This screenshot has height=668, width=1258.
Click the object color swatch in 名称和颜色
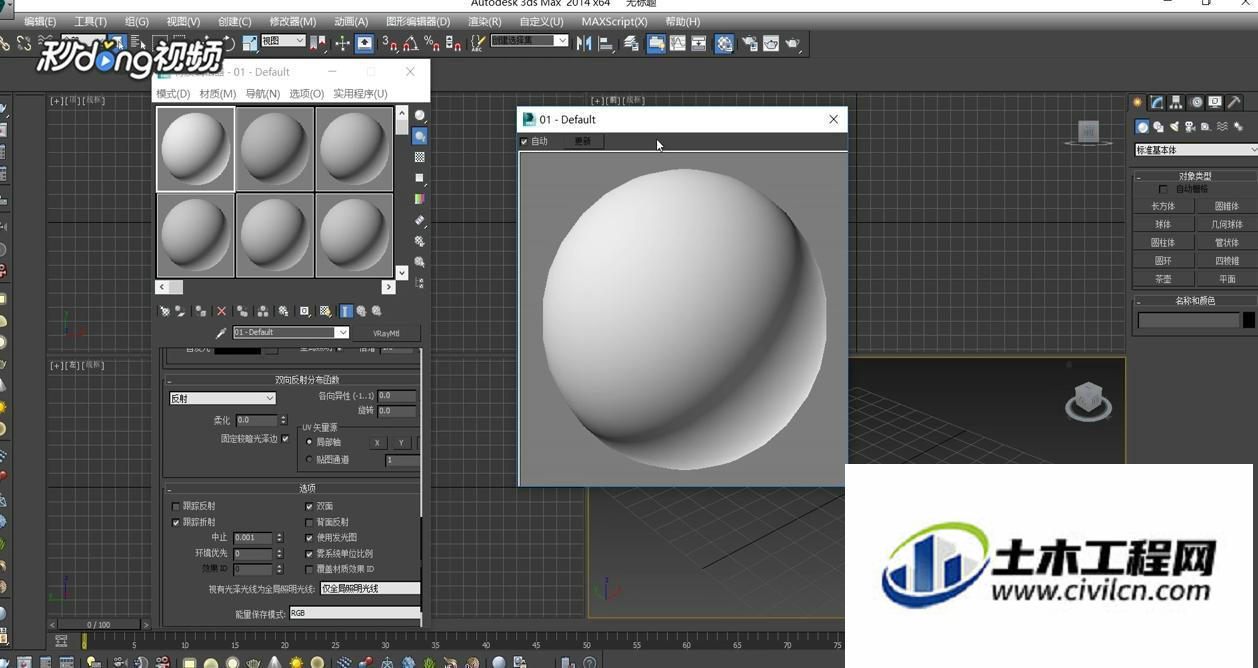pyautogui.click(x=1249, y=321)
